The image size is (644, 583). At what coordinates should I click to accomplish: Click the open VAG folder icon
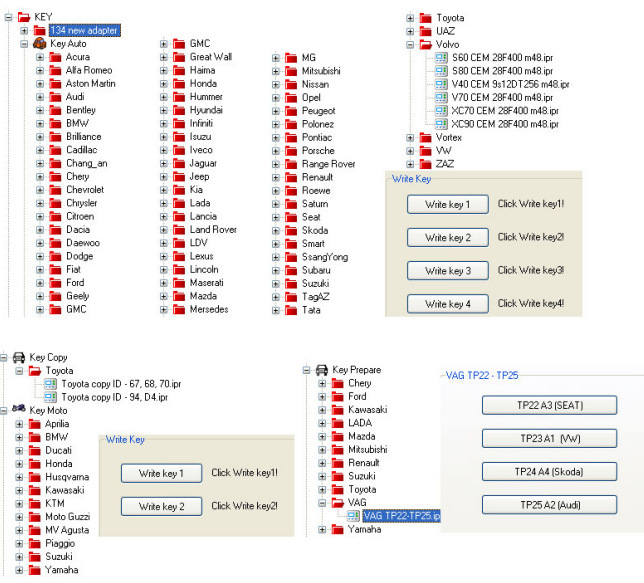click(x=338, y=502)
